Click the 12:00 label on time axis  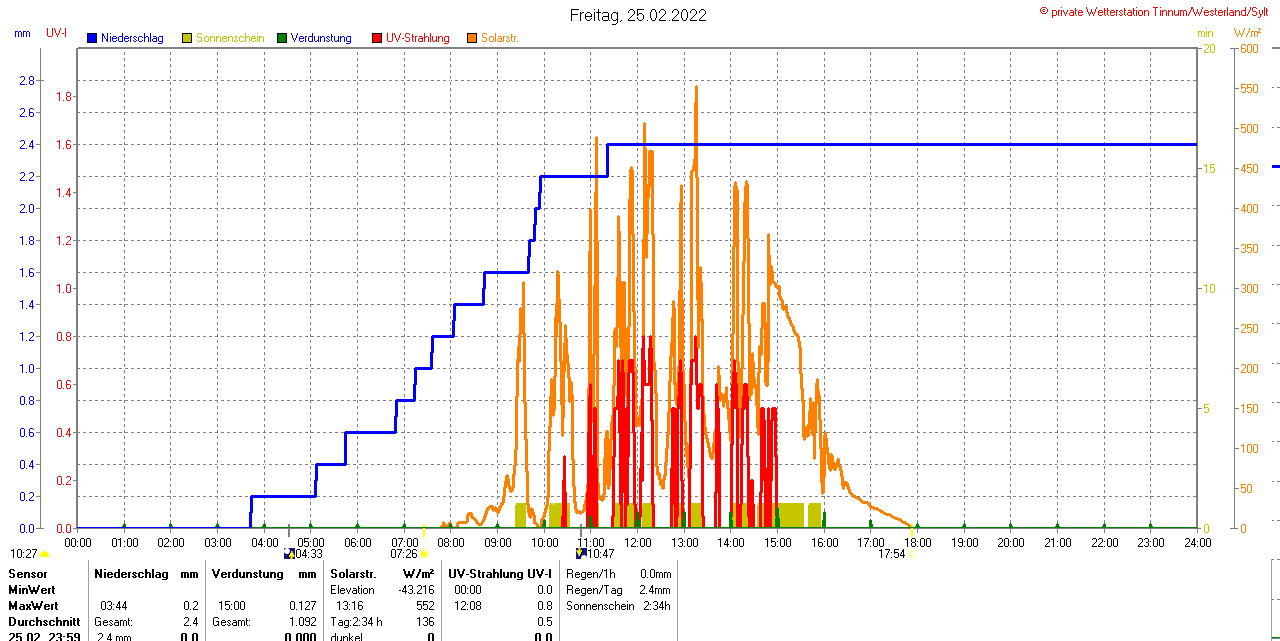[x=638, y=542]
